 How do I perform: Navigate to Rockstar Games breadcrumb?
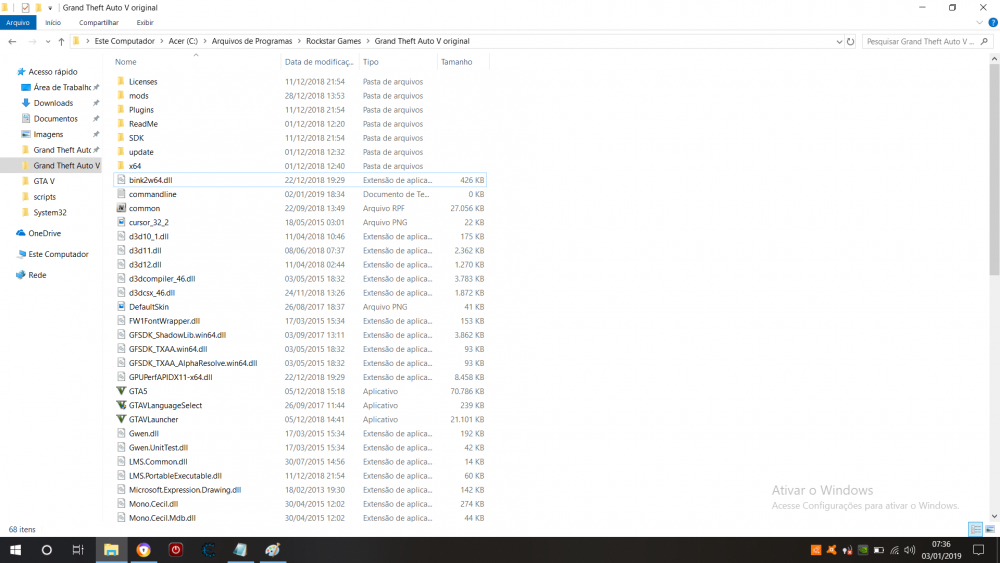coord(334,41)
